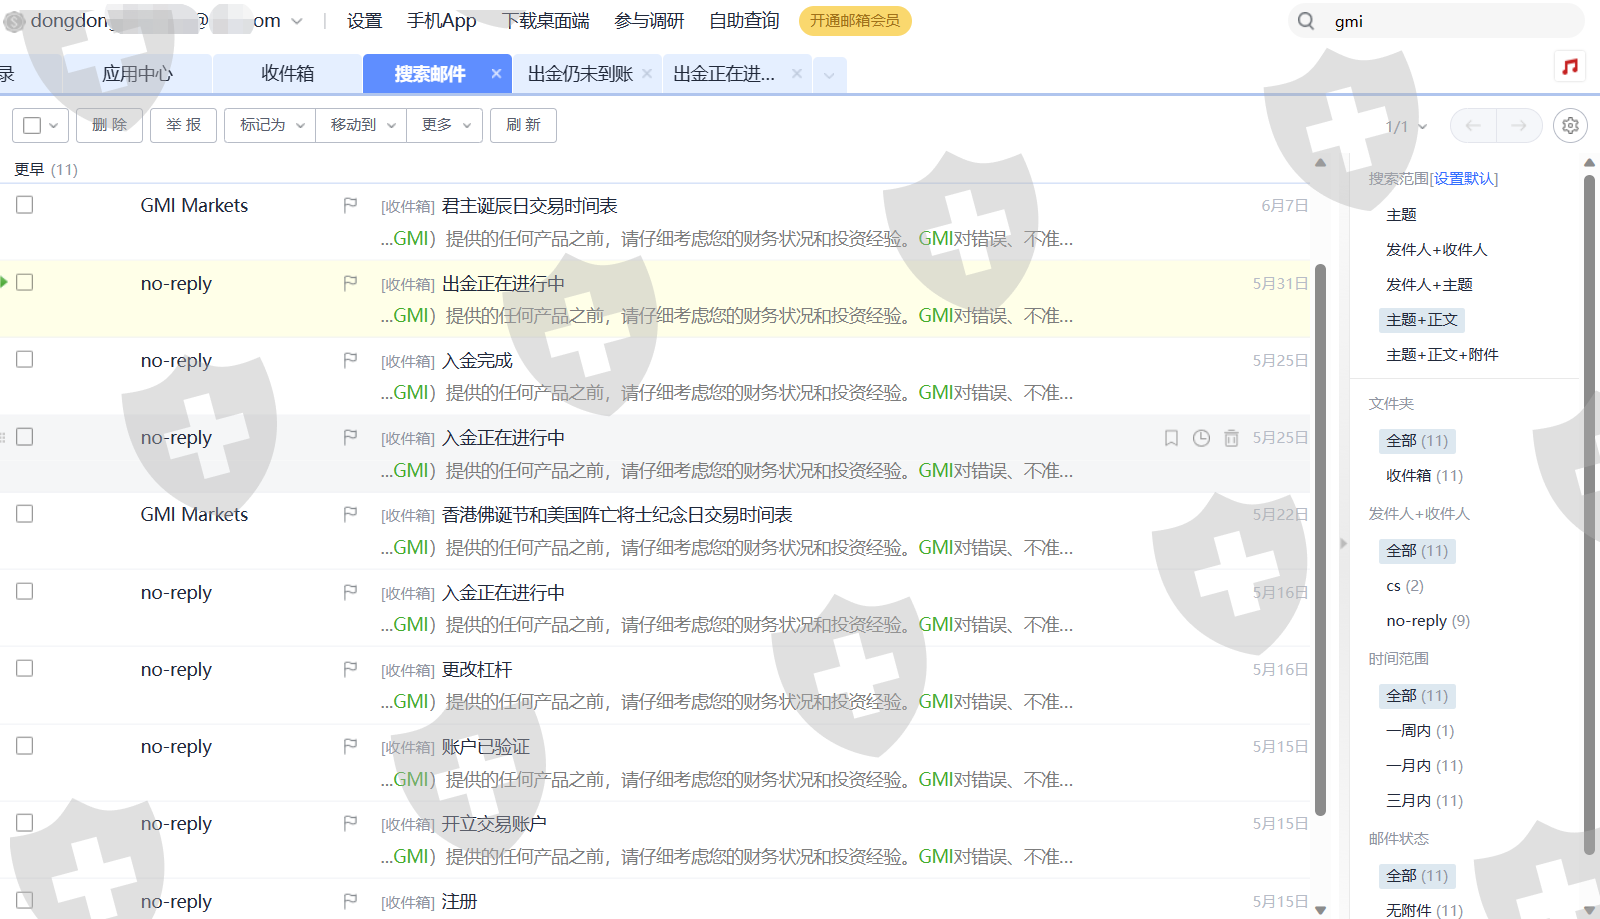The image size is (1600, 919).
Task: Flag the 君主诞辰日交易时间表 email
Action: tap(350, 205)
